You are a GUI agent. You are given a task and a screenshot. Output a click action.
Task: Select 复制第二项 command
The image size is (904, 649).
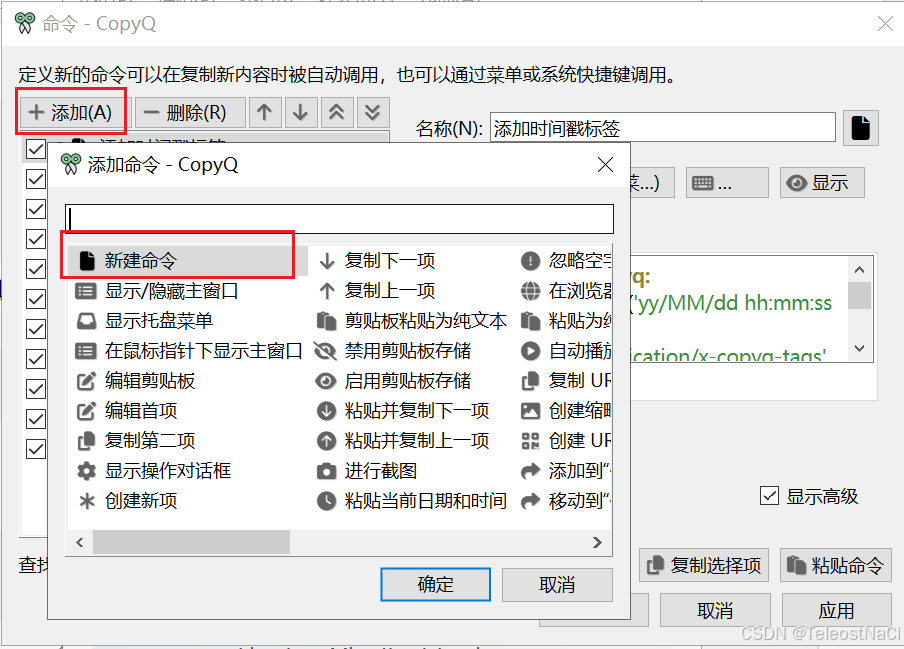(x=136, y=440)
